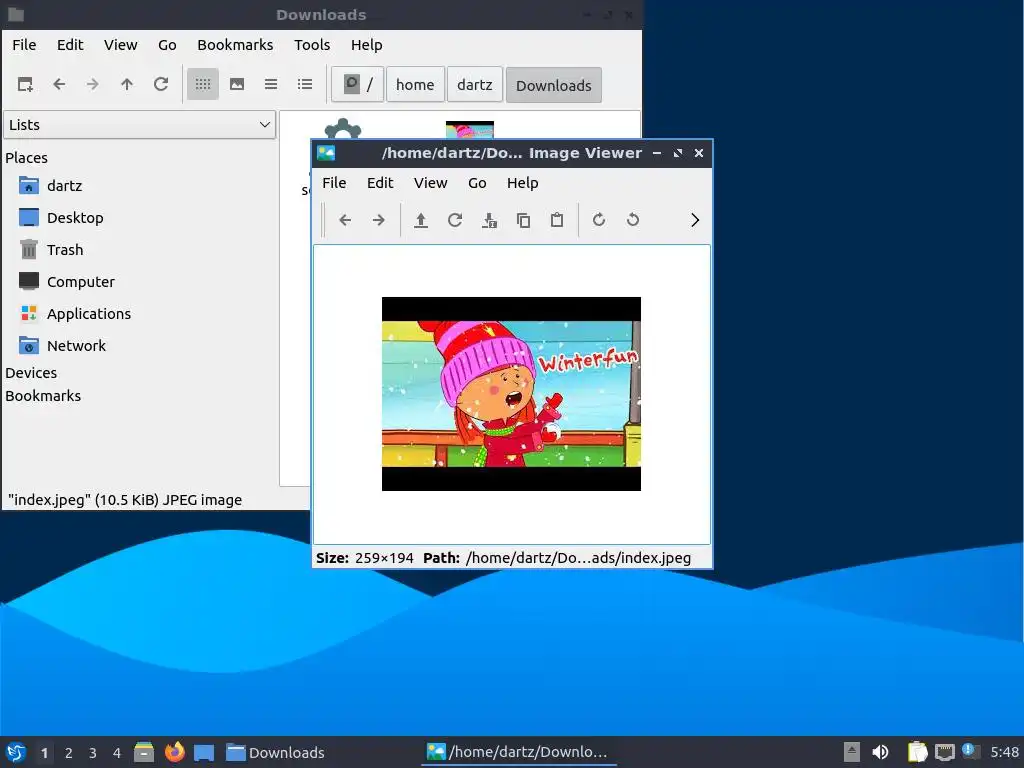
Task: Show previous image in Image Viewer
Action: tap(345, 220)
